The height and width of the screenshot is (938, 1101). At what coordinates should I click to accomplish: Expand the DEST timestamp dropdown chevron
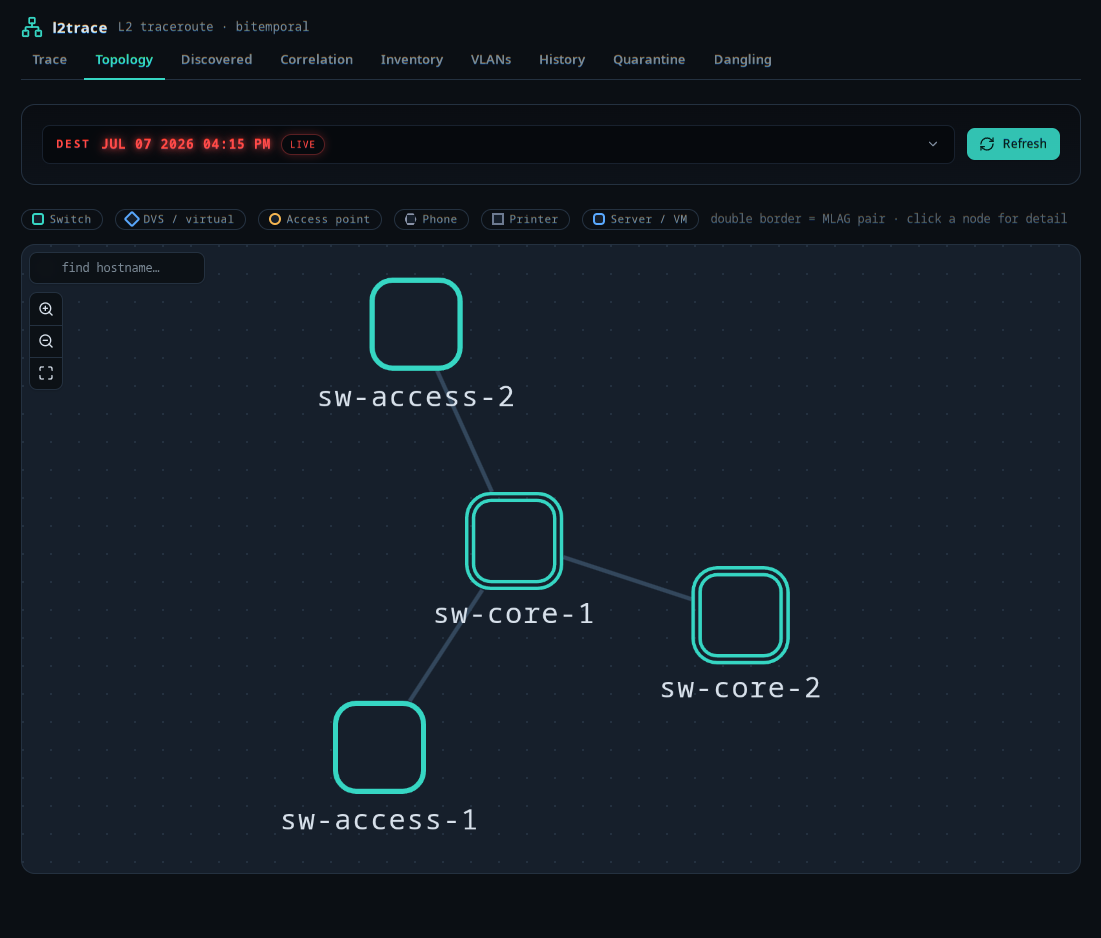932,144
